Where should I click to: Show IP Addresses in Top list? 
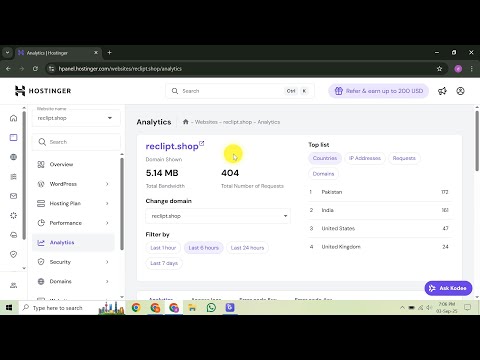point(365,158)
